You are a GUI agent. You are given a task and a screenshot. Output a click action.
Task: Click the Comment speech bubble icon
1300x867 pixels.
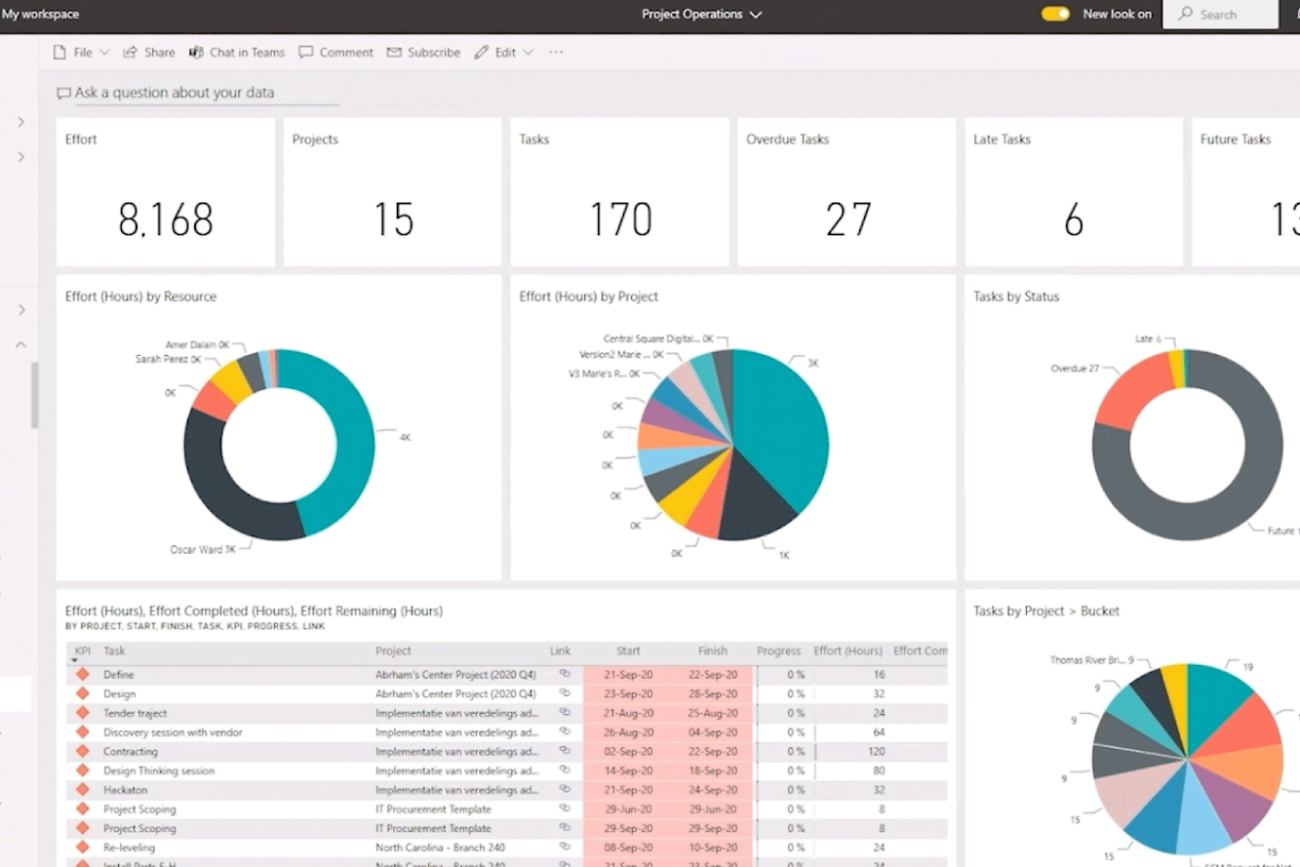pos(306,52)
